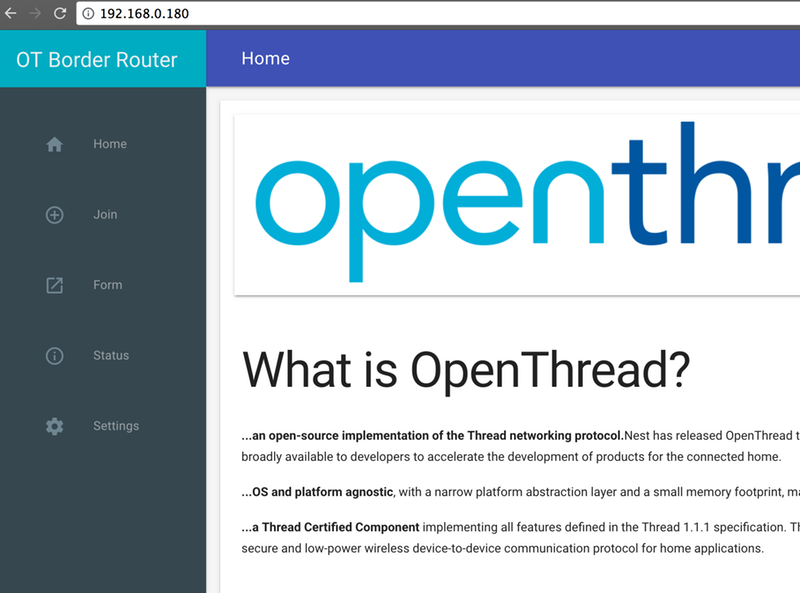
Task: Click the Home title in the blue header
Action: [265, 59]
